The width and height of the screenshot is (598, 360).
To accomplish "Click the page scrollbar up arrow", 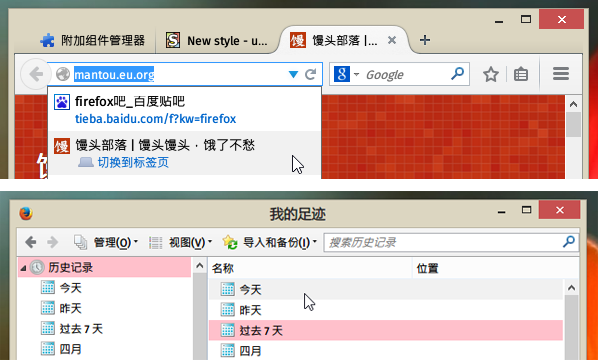I will (573, 104).
